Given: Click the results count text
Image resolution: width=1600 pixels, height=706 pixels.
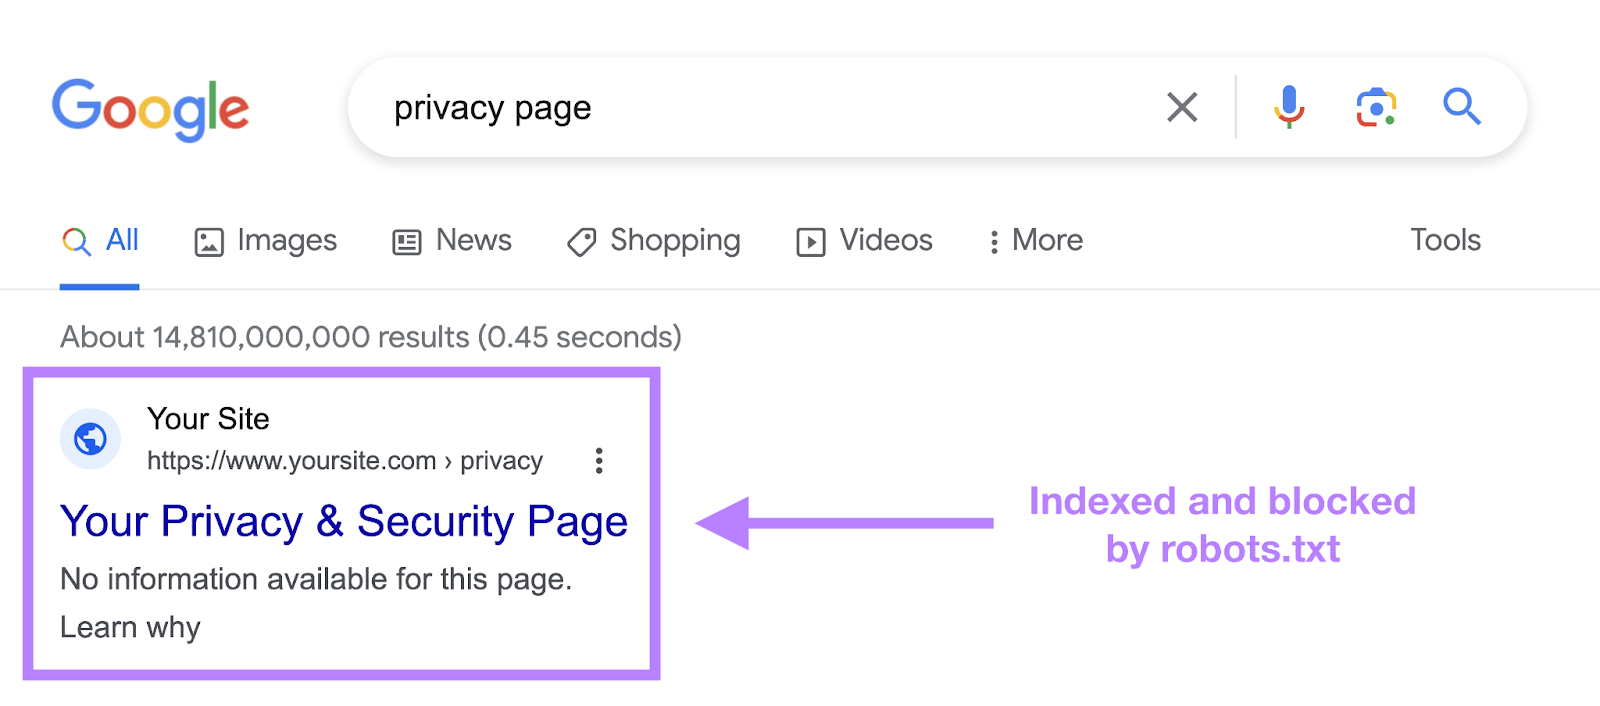Looking at the screenshot, I should [370, 337].
